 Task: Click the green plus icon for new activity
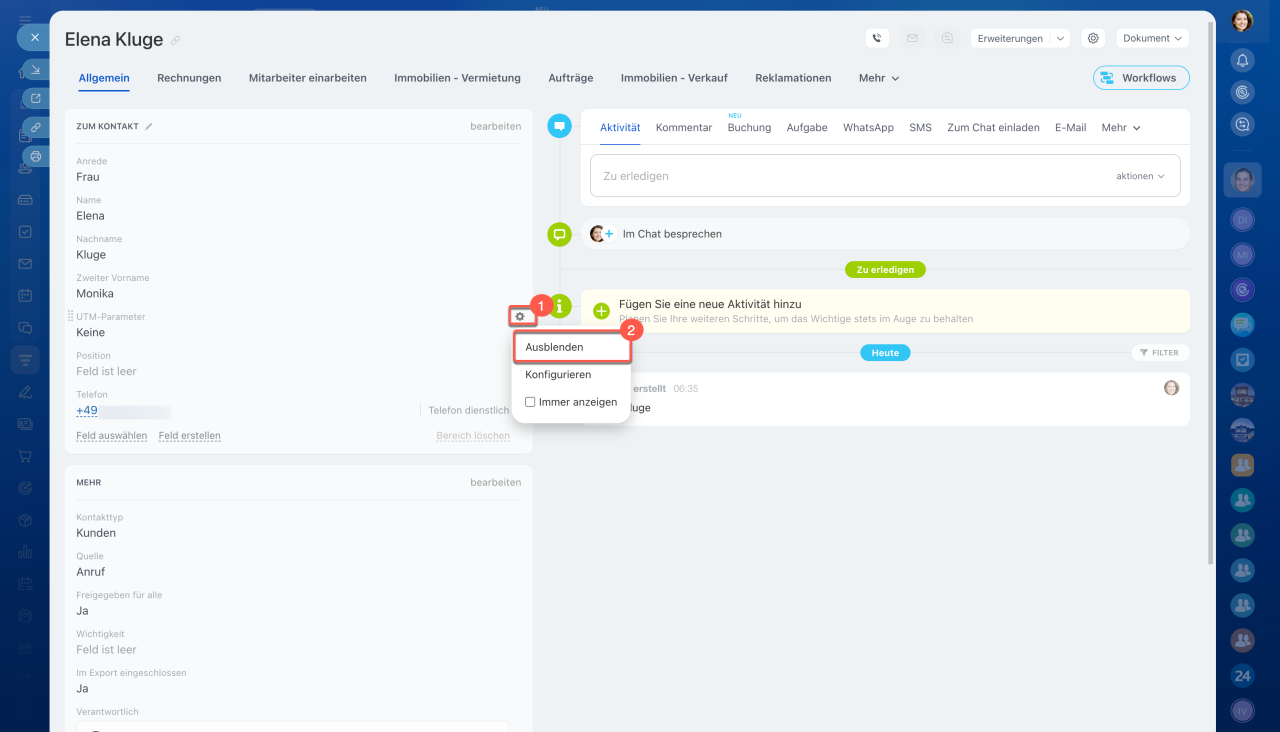pyautogui.click(x=601, y=311)
